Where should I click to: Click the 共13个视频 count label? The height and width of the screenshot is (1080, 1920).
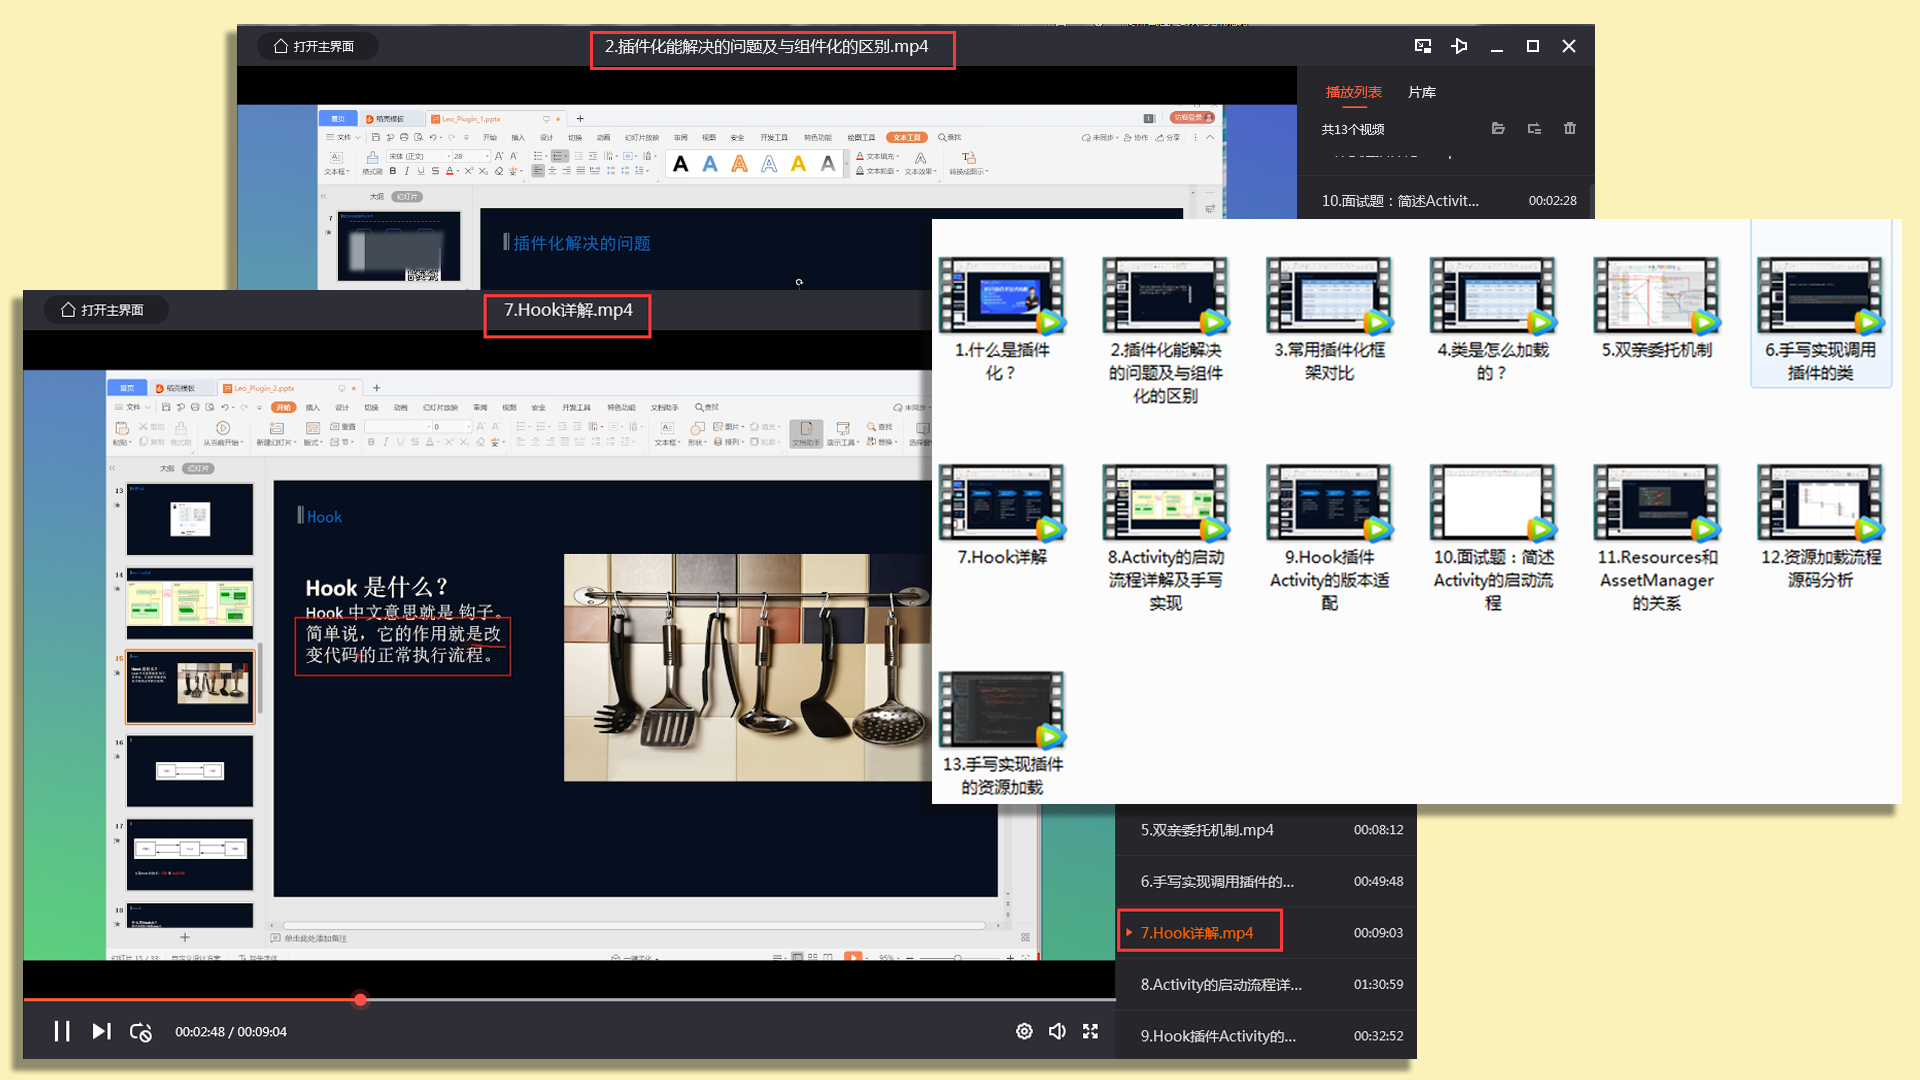[x=1353, y=129]
